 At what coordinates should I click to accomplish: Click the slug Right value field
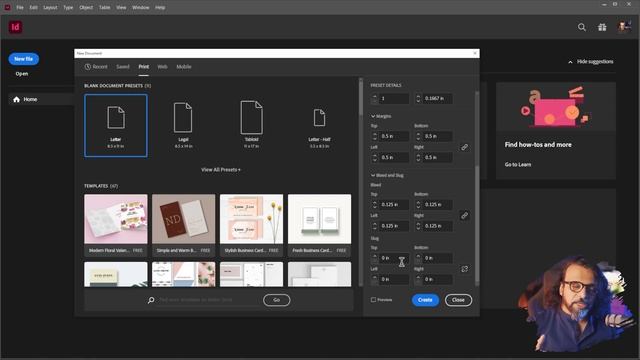tap(437, 279)
